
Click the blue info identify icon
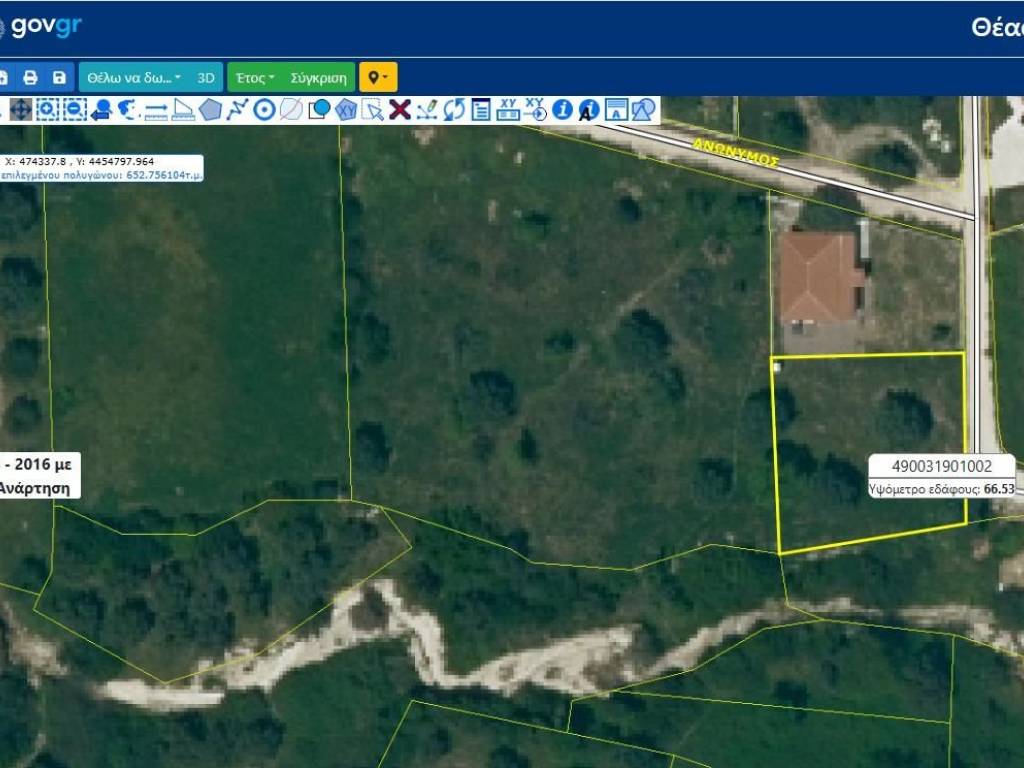(562, 110)
